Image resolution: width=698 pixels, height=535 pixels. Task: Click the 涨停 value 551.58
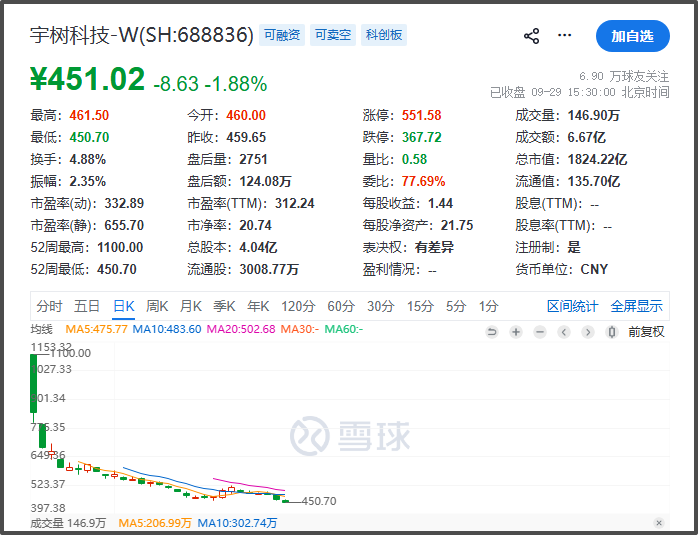pos(422,116)
